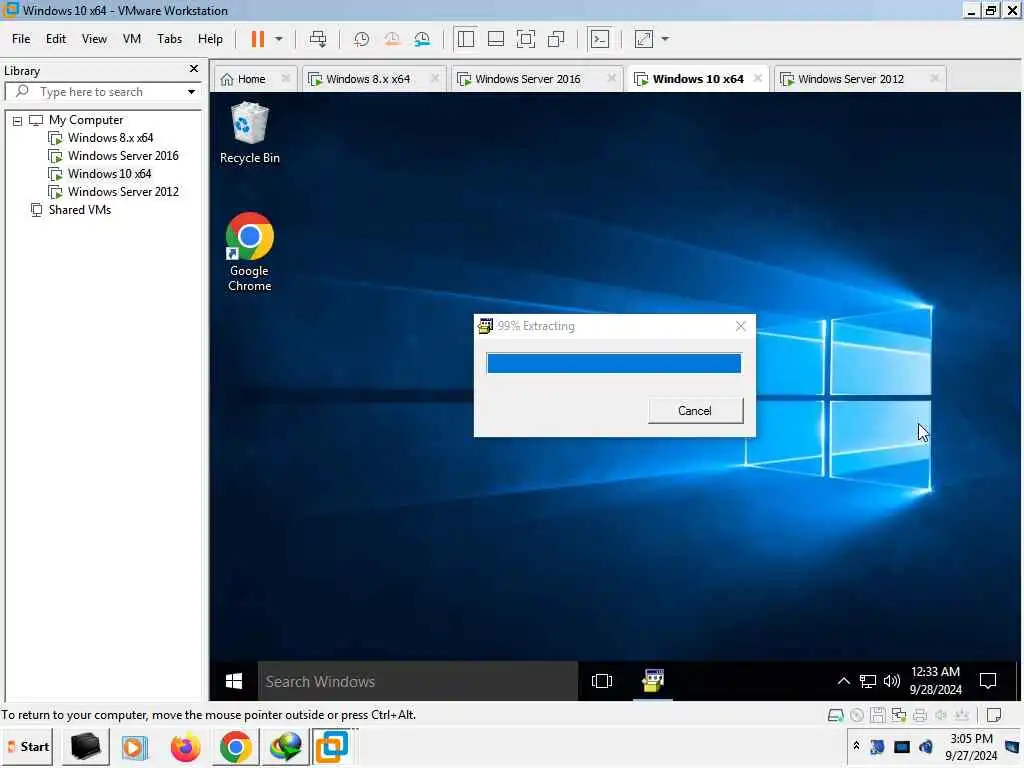Select the Google Chrome desktop shortcut
This screenshot has width=1024, height=768.
[249, 252]
